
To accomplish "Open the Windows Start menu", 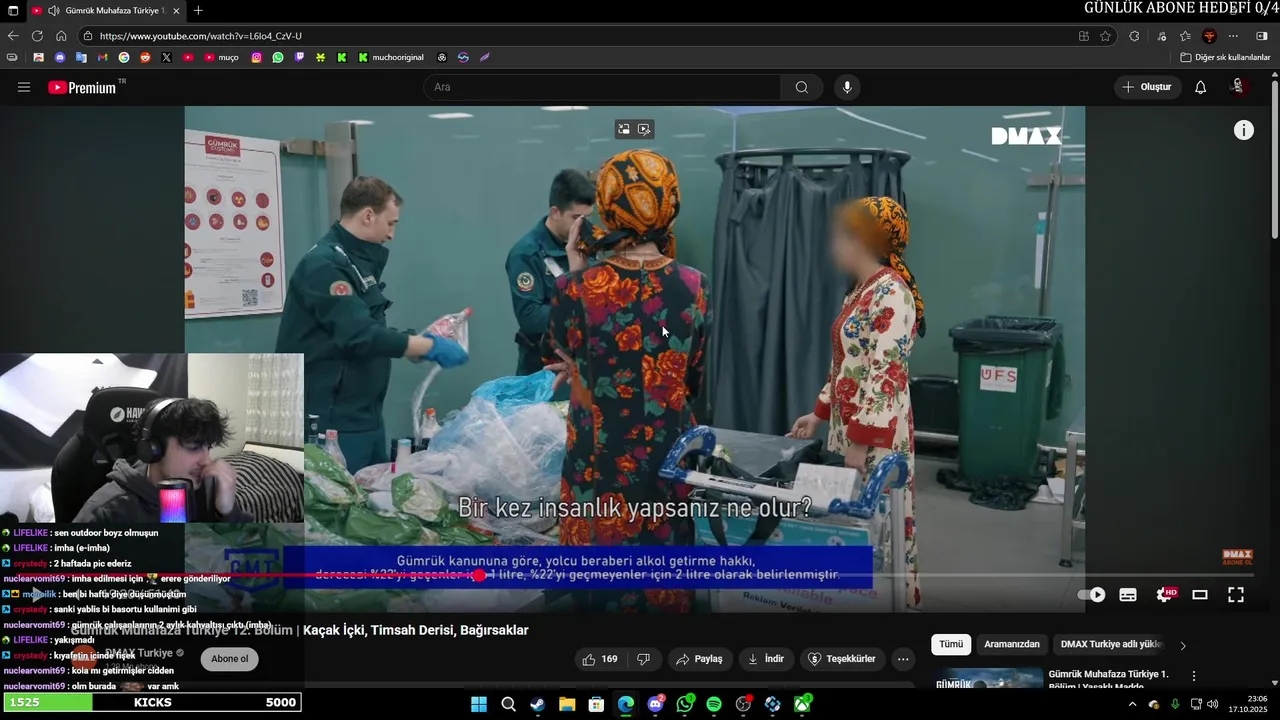I will 479,704.
